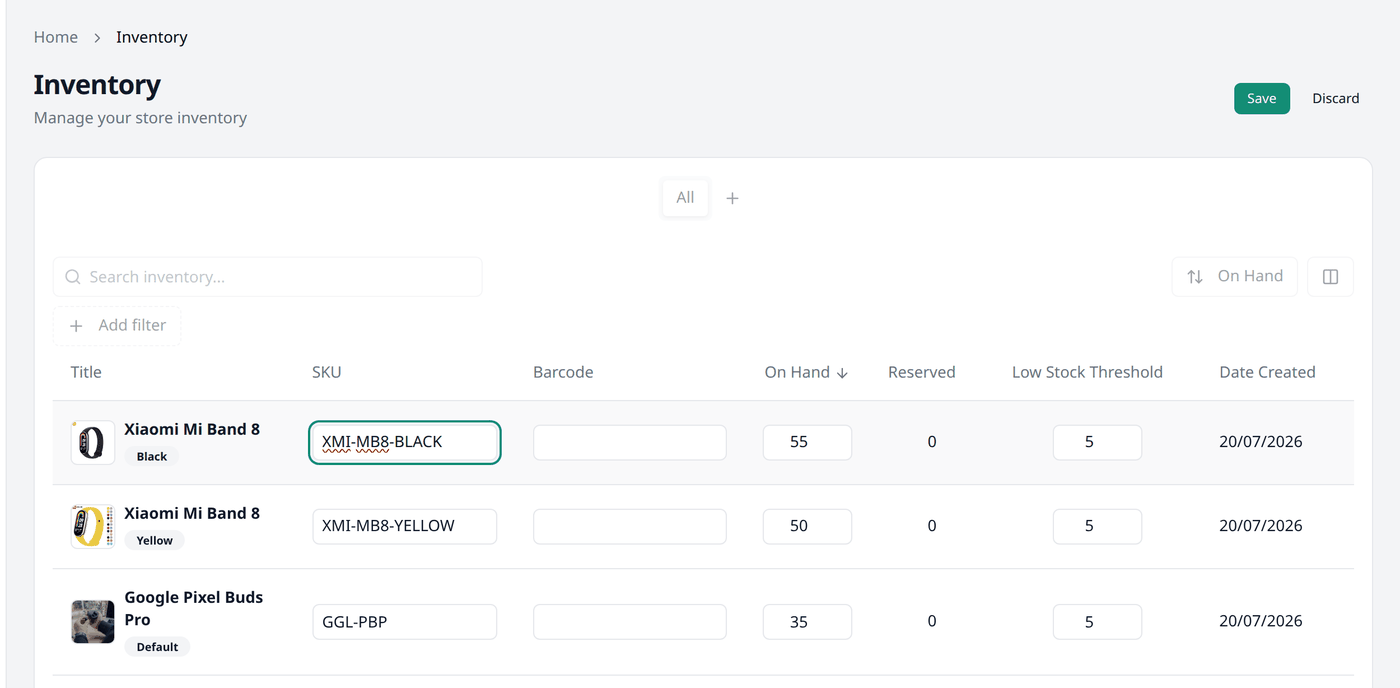Open the Google Pixel Buds Pro thumbnail
Image resolution: width=1400 pixels, height=688 pixels.
(92, 621)
